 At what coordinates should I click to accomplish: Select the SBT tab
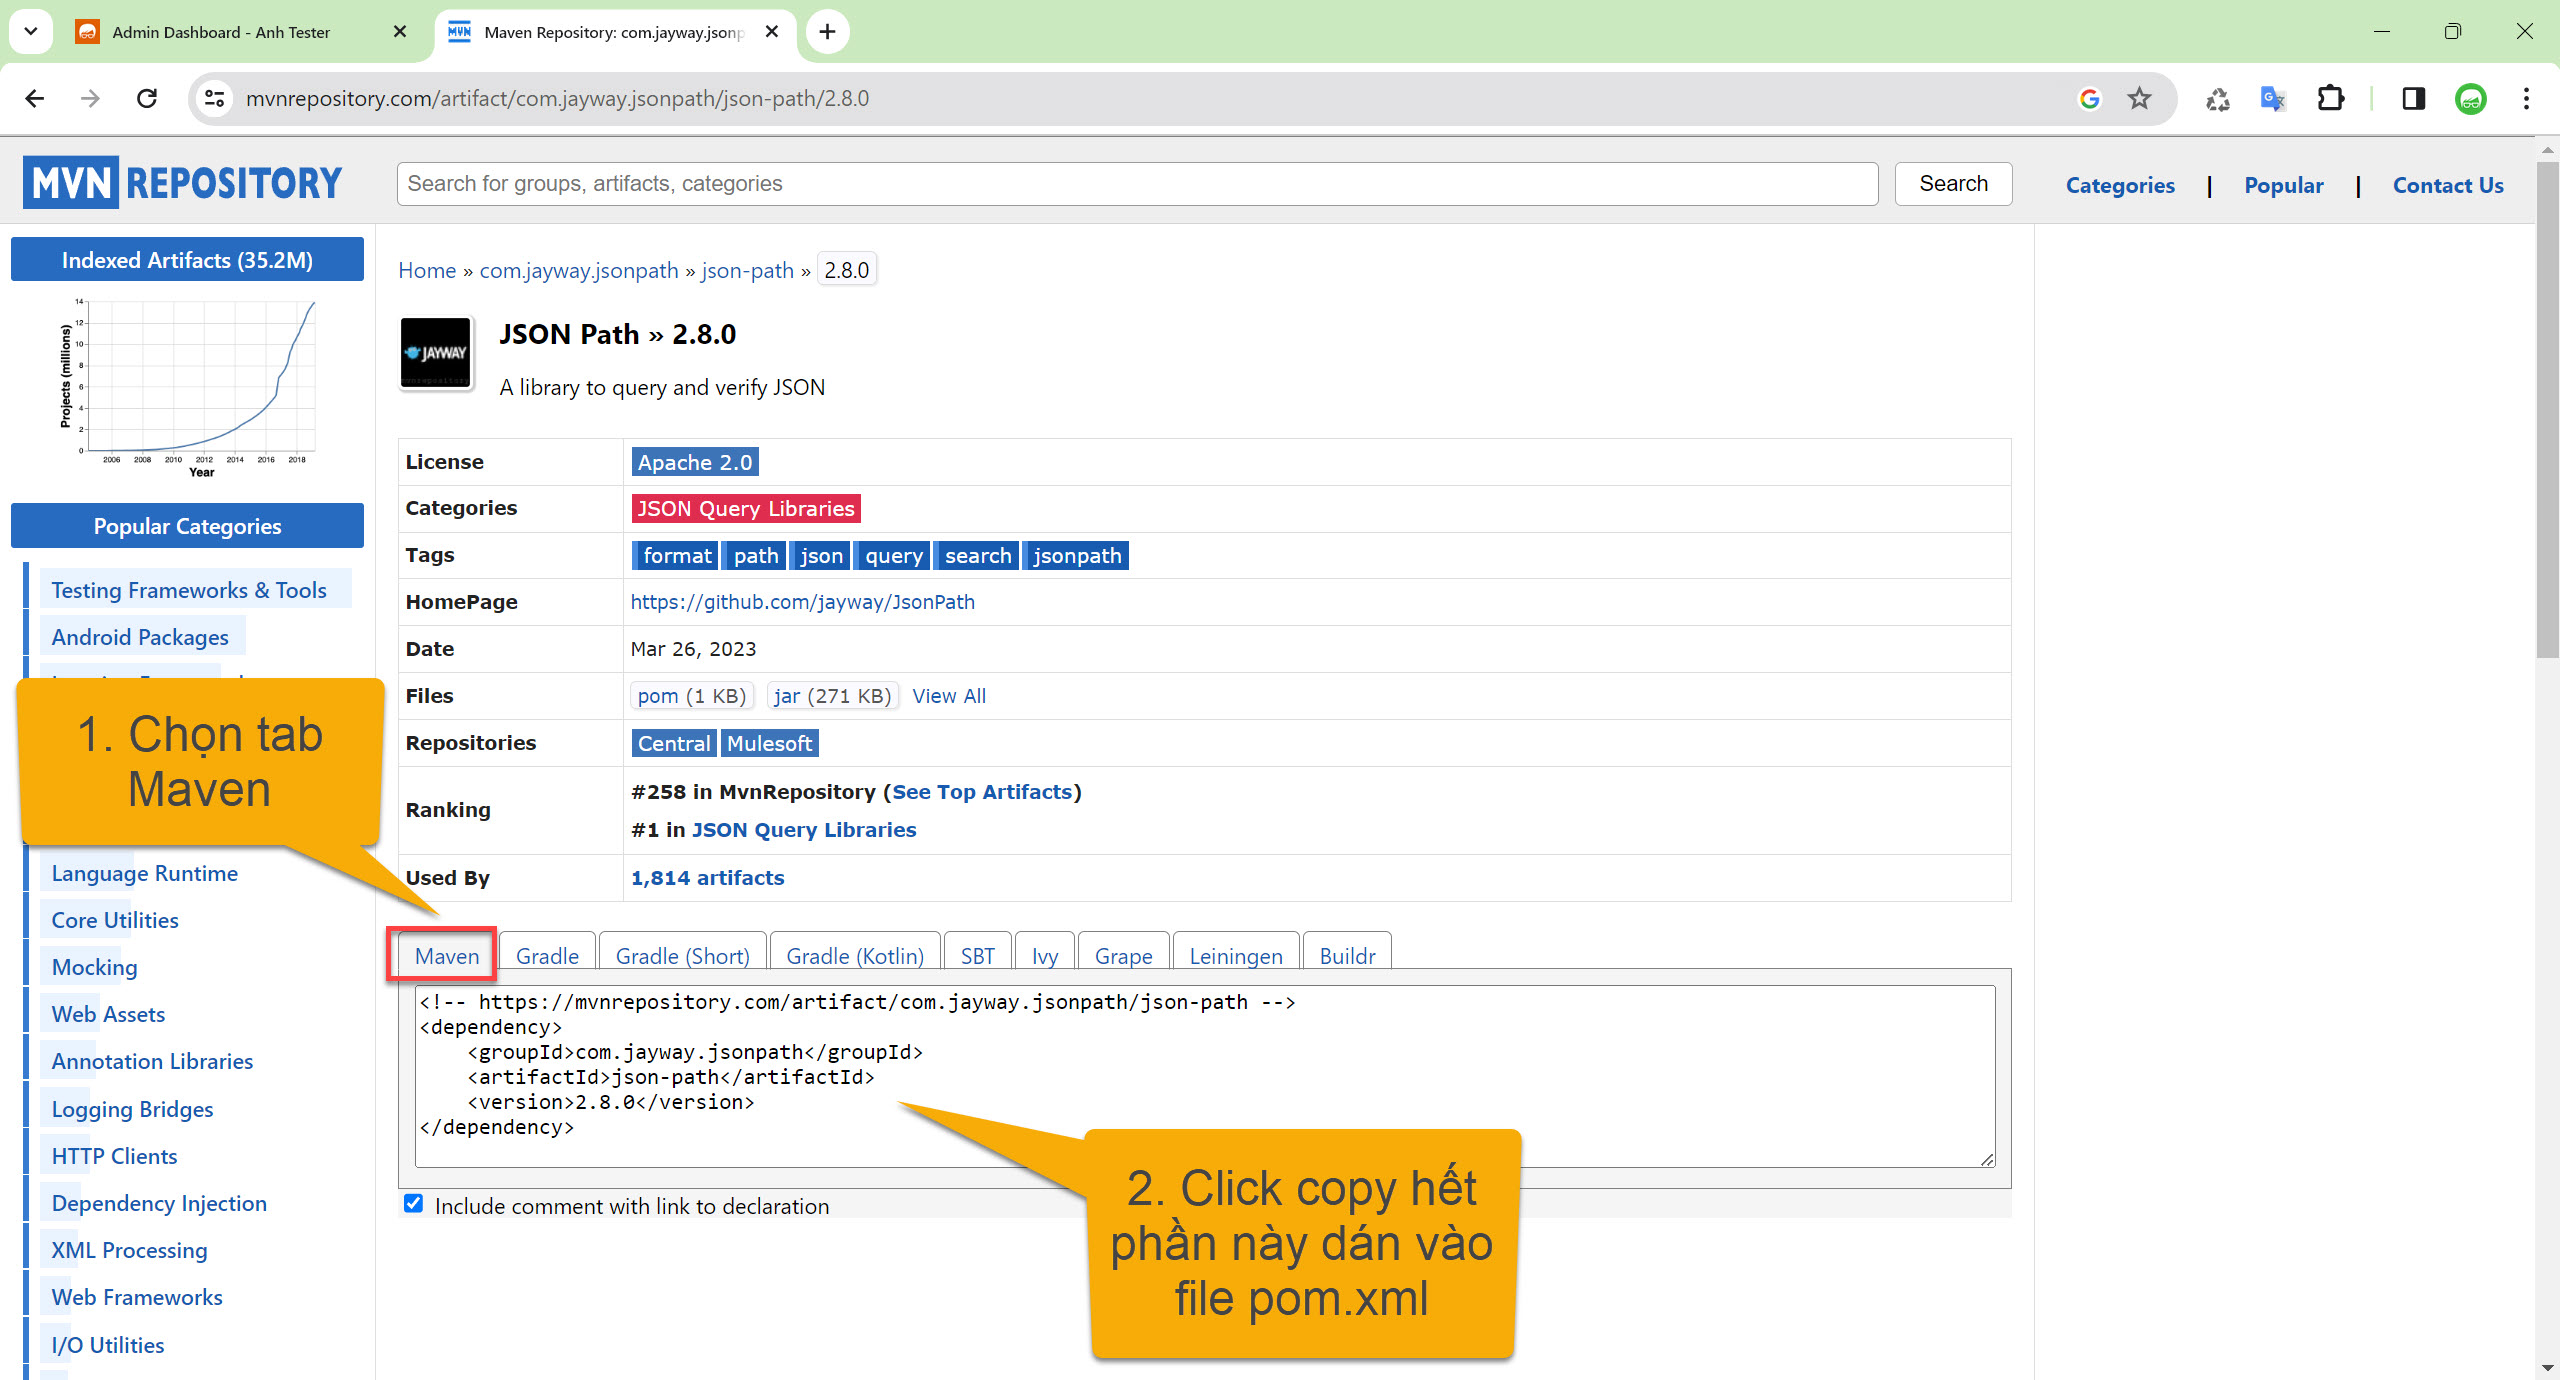(977, 955)
